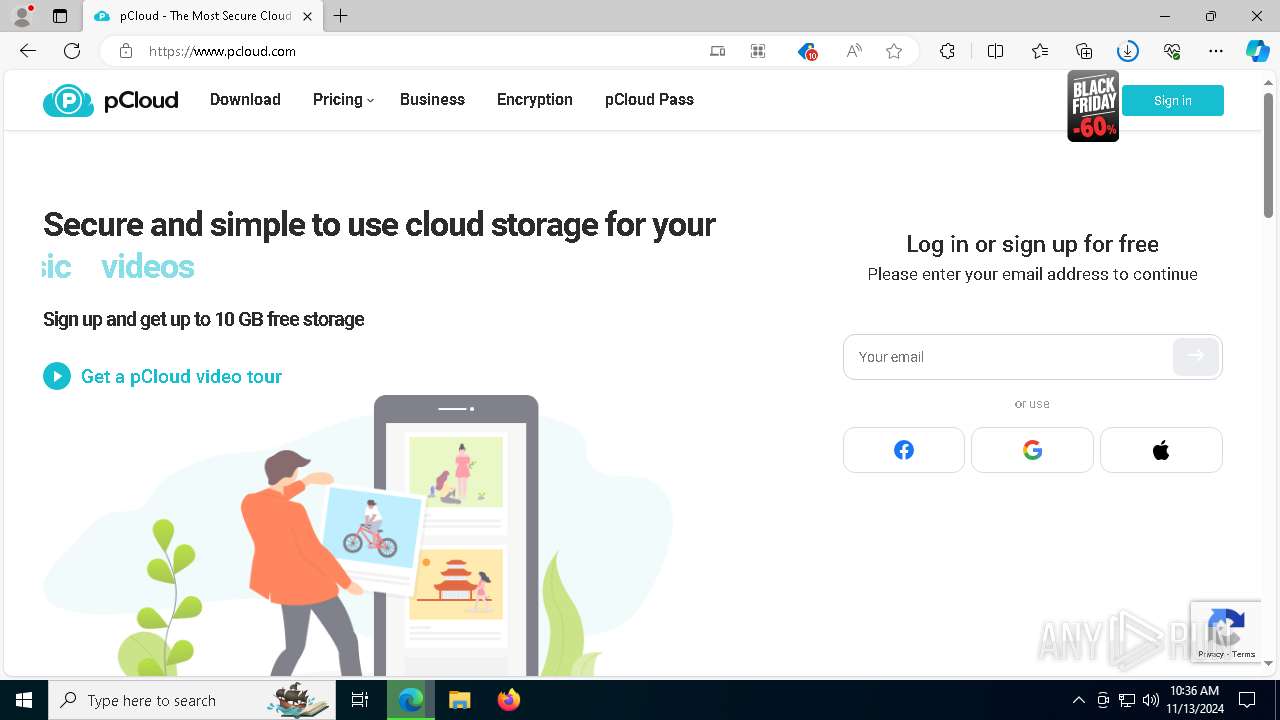
Task: Go to the Encryption page
Action: 535,100
